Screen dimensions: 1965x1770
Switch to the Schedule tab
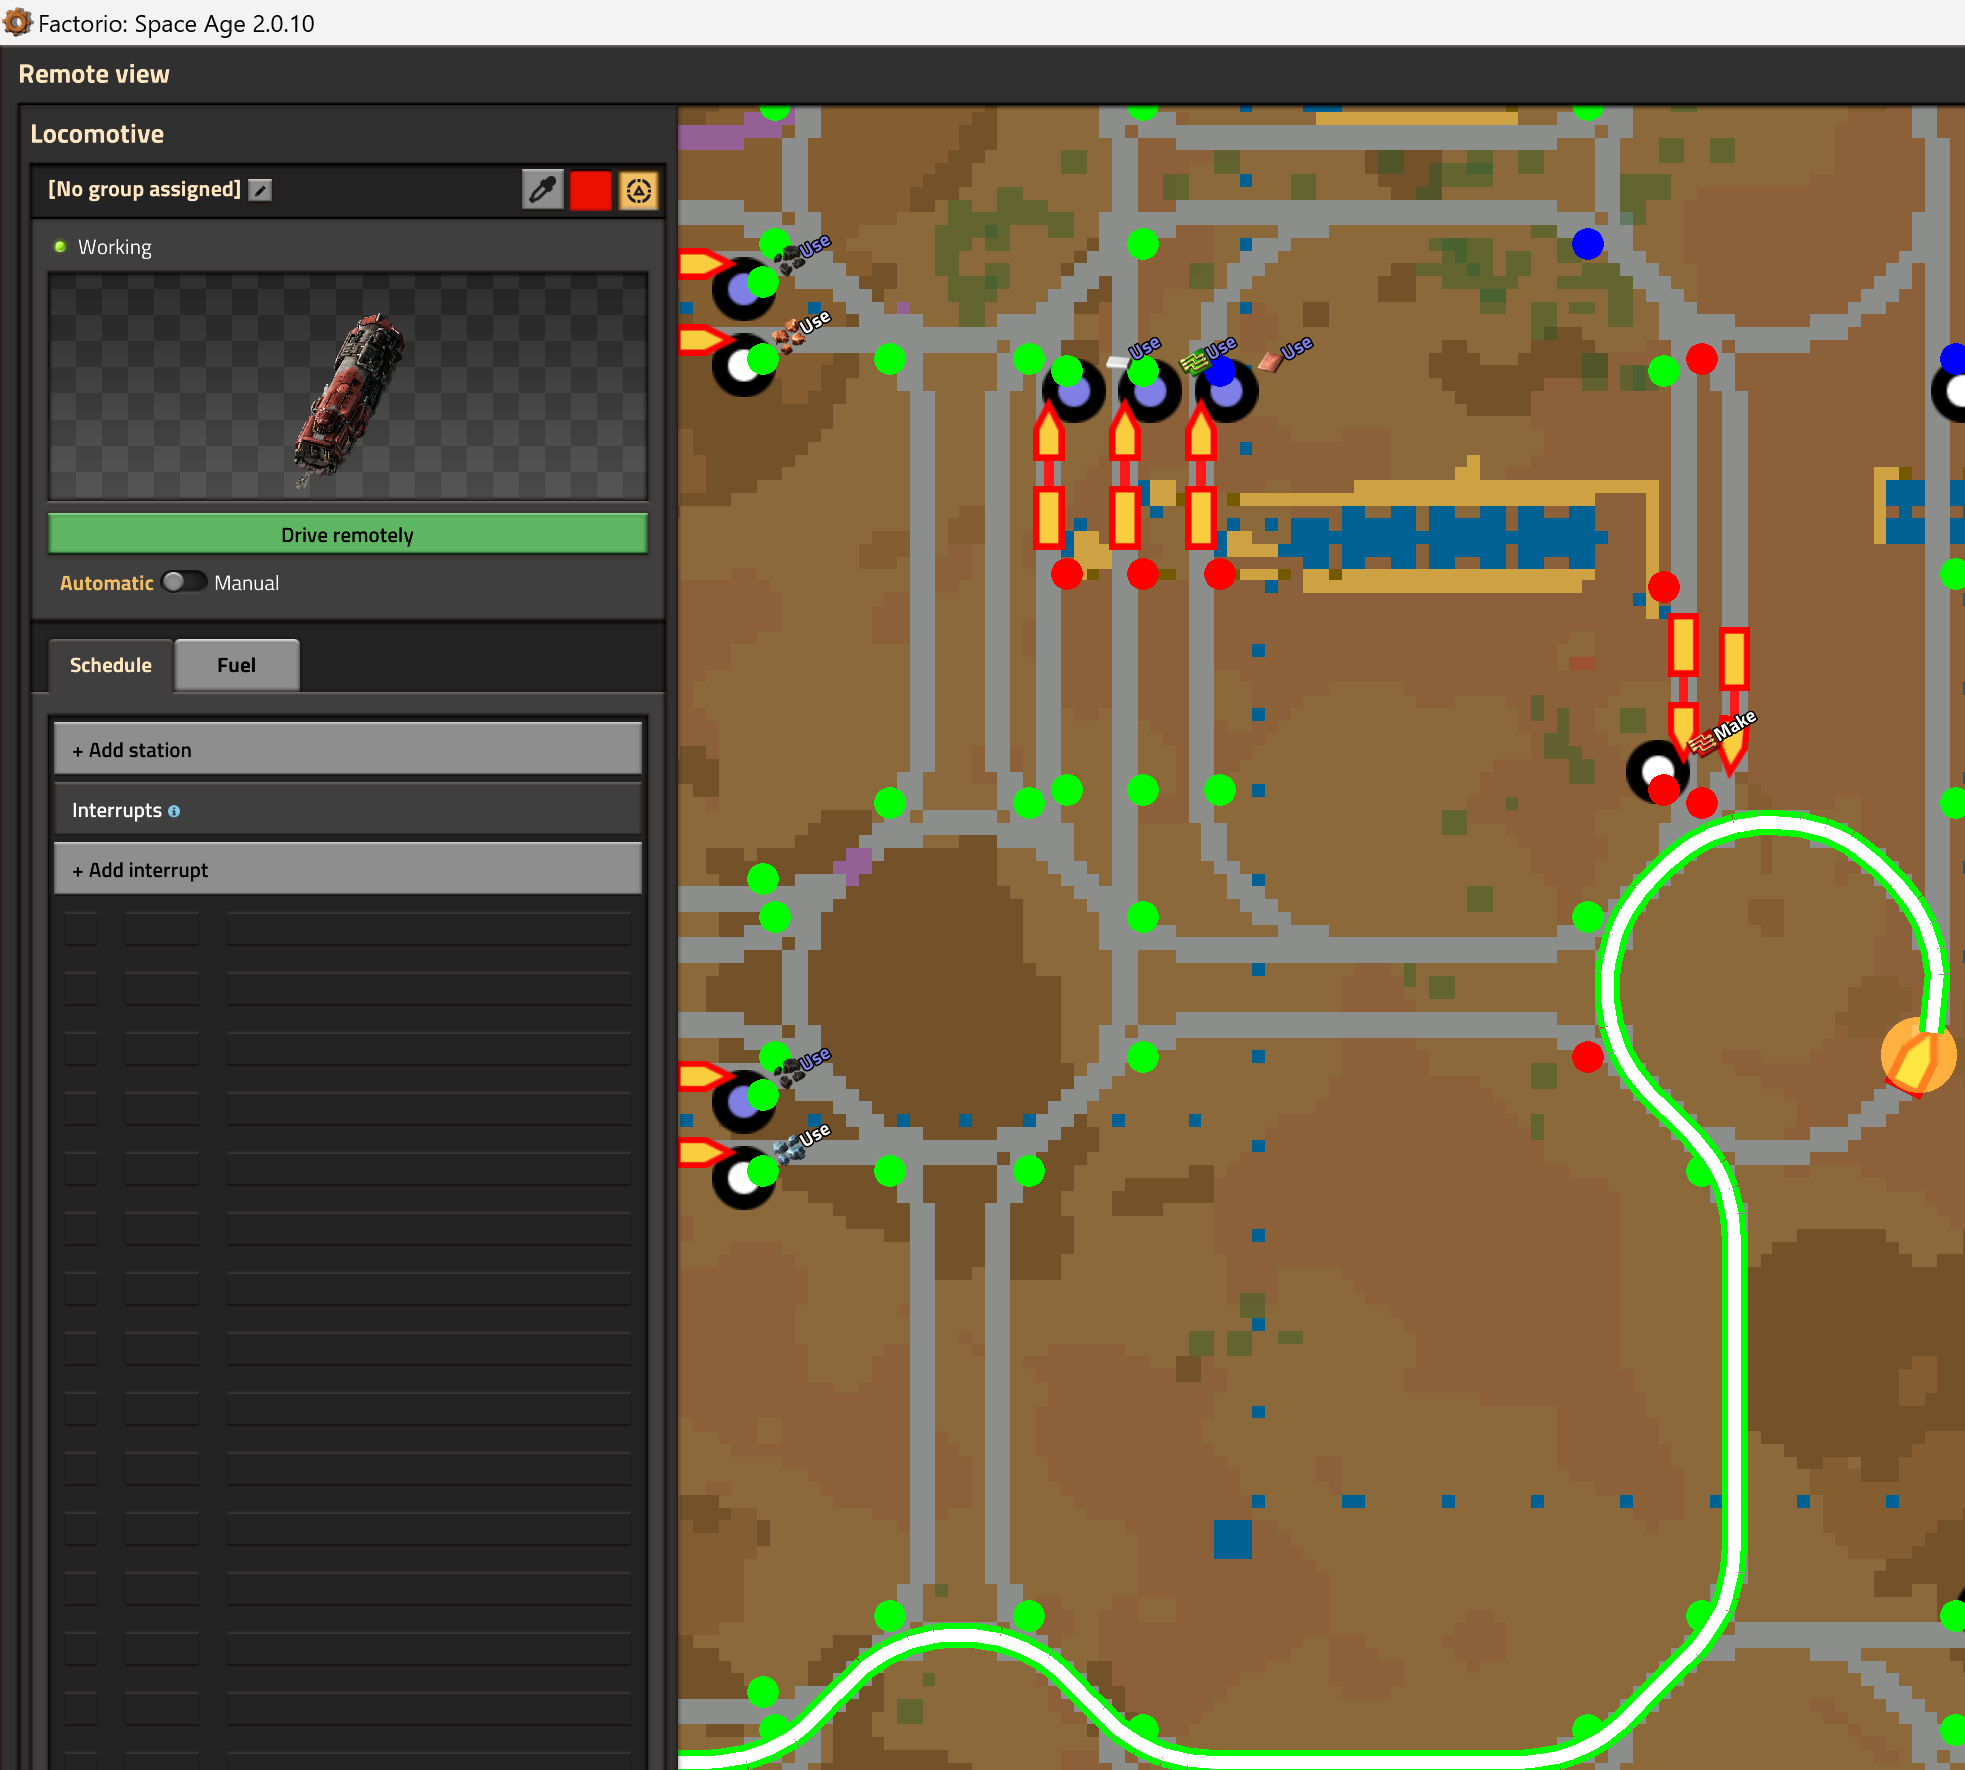pos(111,665)
